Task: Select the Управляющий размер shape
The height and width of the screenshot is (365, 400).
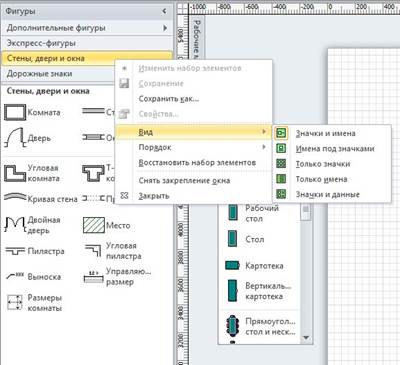Action: [117, 276]
